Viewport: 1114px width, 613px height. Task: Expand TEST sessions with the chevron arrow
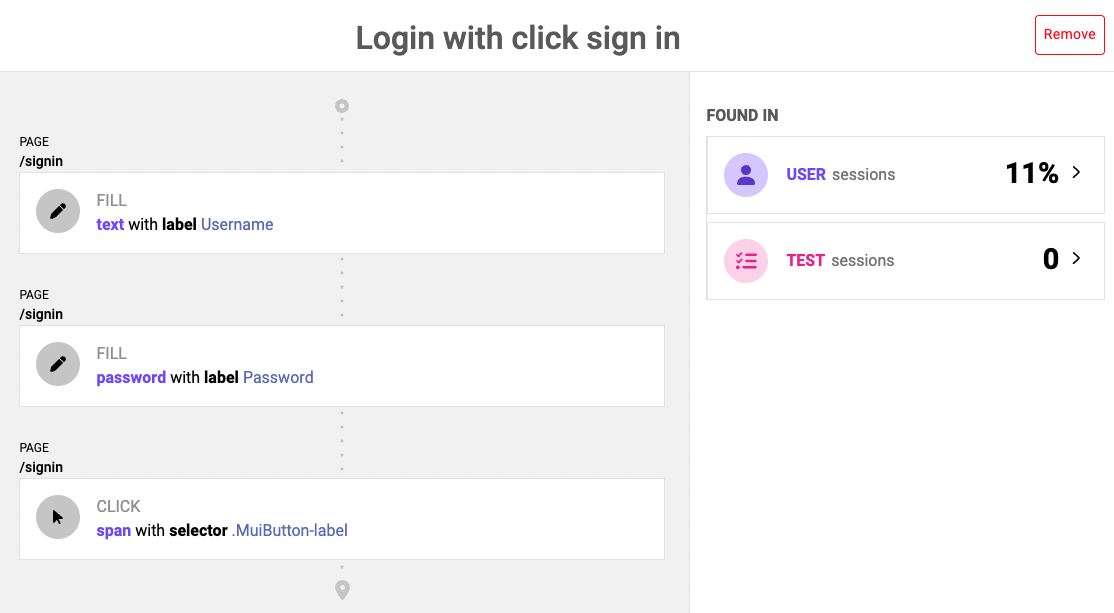coord(1076,258)
